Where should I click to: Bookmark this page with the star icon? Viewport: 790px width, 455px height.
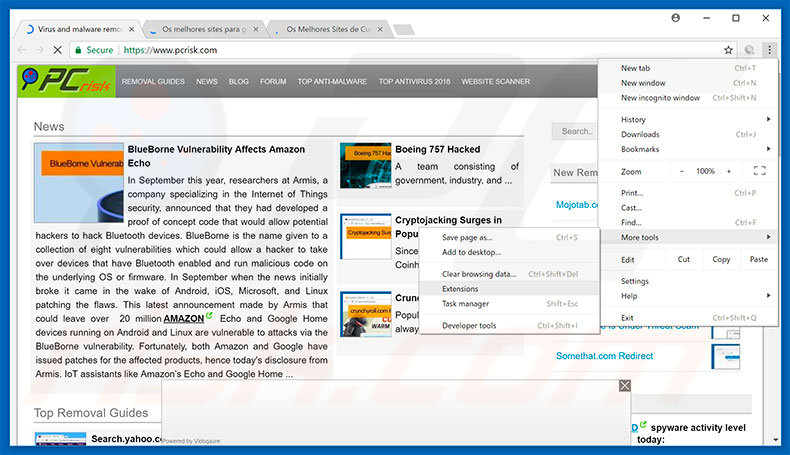(728, 50)
